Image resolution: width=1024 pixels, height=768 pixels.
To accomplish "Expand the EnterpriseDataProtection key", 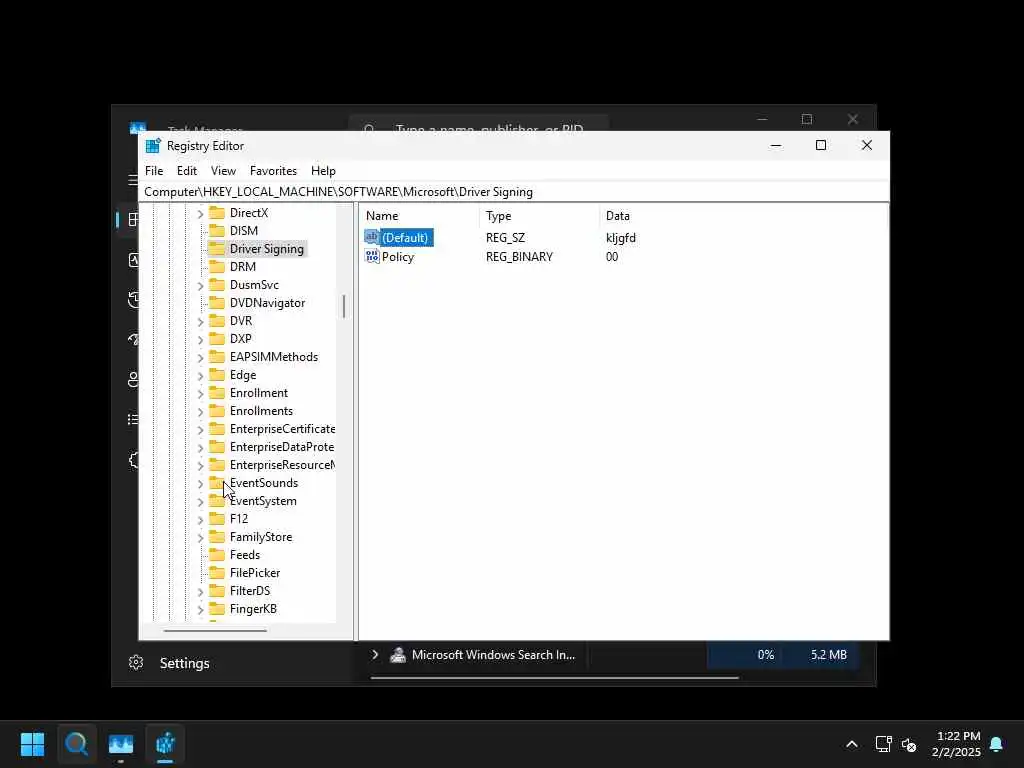I will [x=200, y=447].
